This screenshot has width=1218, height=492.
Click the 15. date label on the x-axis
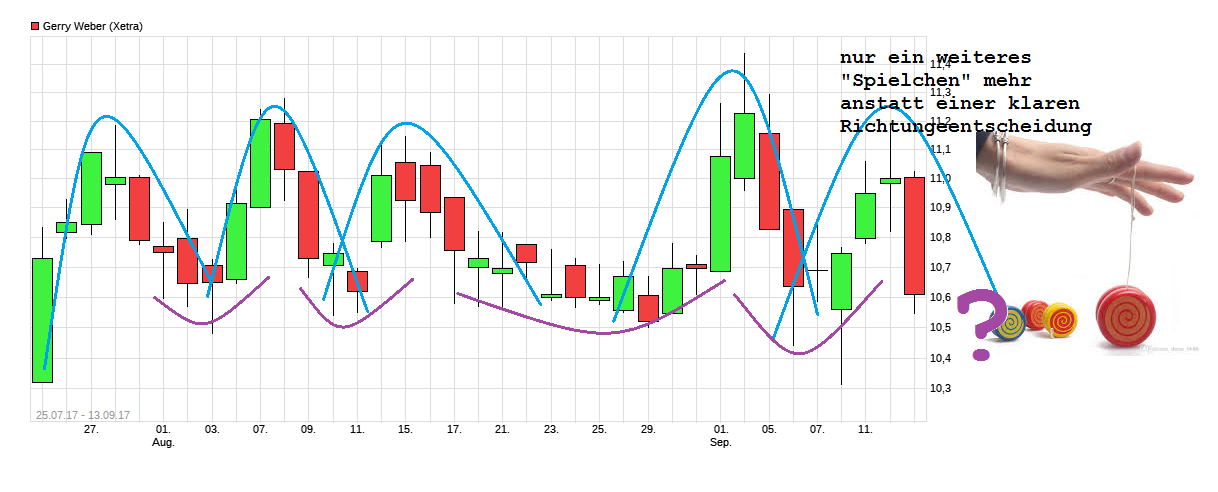pyautogui.click(x=405, y=429)
